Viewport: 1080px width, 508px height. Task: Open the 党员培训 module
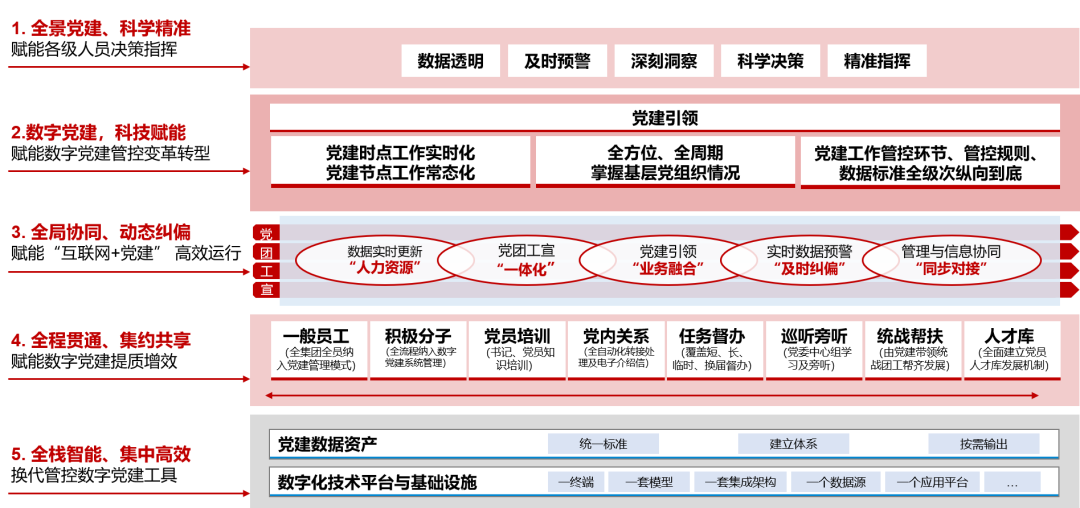pyautogui.click(x=516, y=349)
